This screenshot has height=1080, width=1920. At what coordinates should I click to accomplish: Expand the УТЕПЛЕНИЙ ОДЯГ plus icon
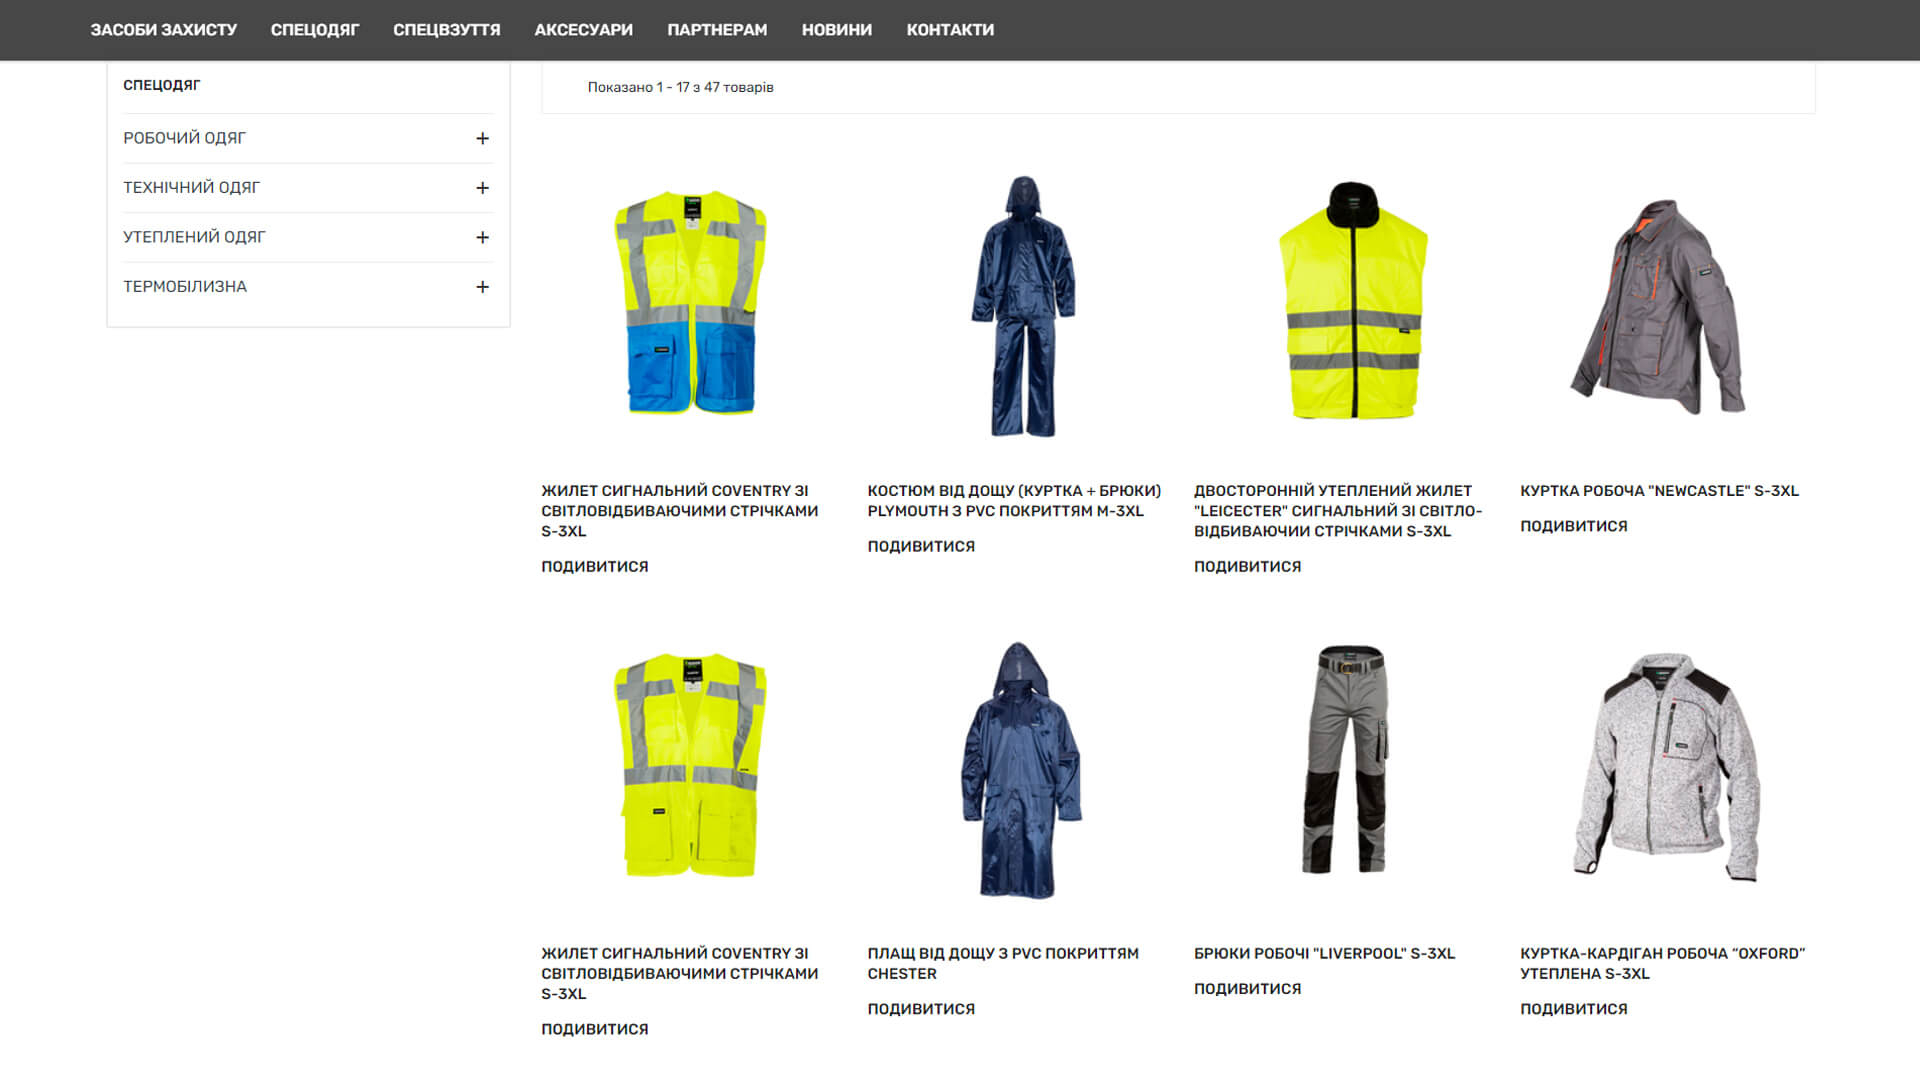click(482, 237)
